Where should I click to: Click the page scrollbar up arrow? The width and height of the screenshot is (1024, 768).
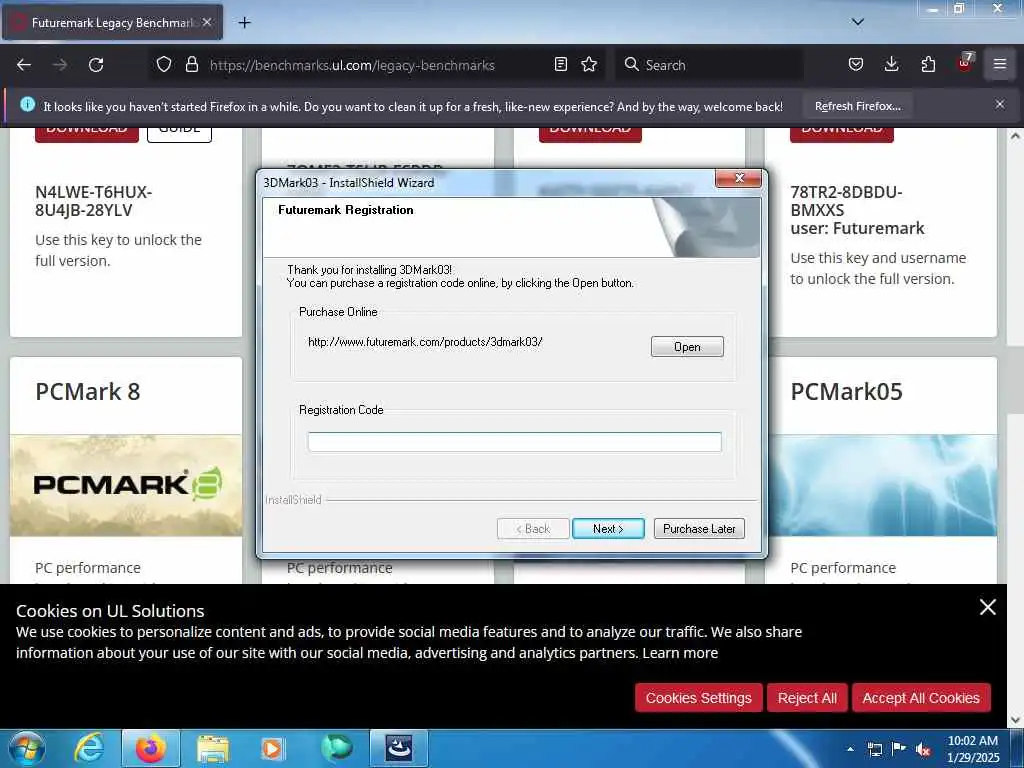point(1015,136)
